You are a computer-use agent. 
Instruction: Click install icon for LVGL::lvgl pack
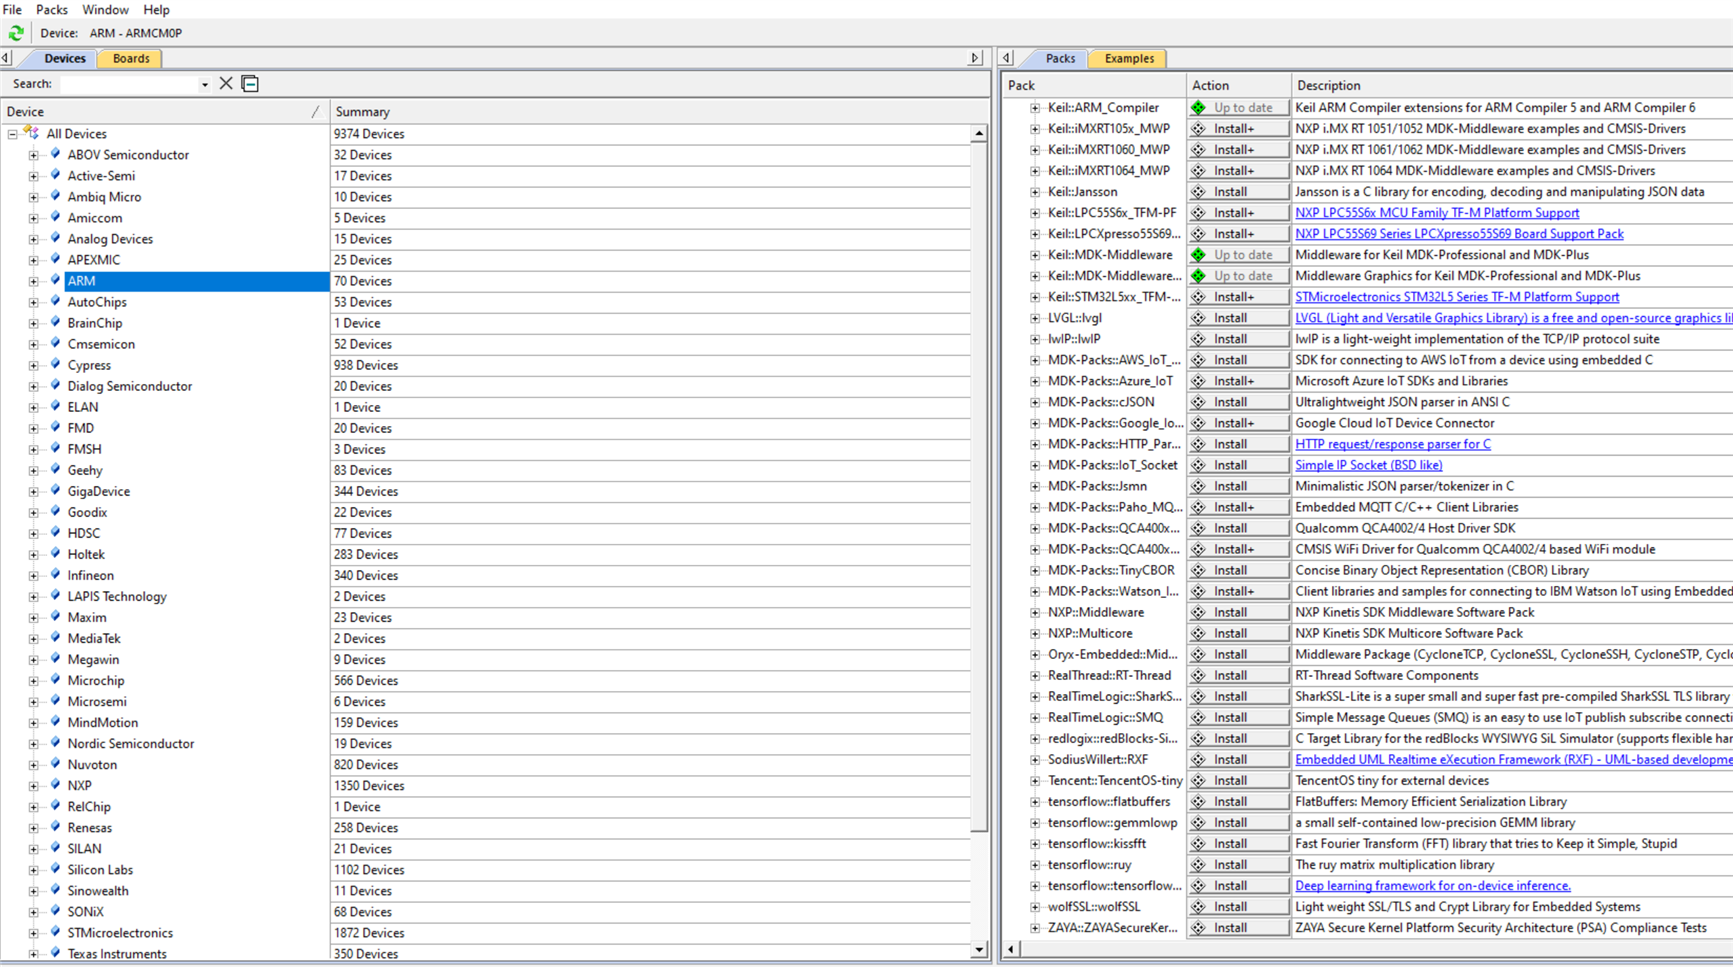[1198, 318]
